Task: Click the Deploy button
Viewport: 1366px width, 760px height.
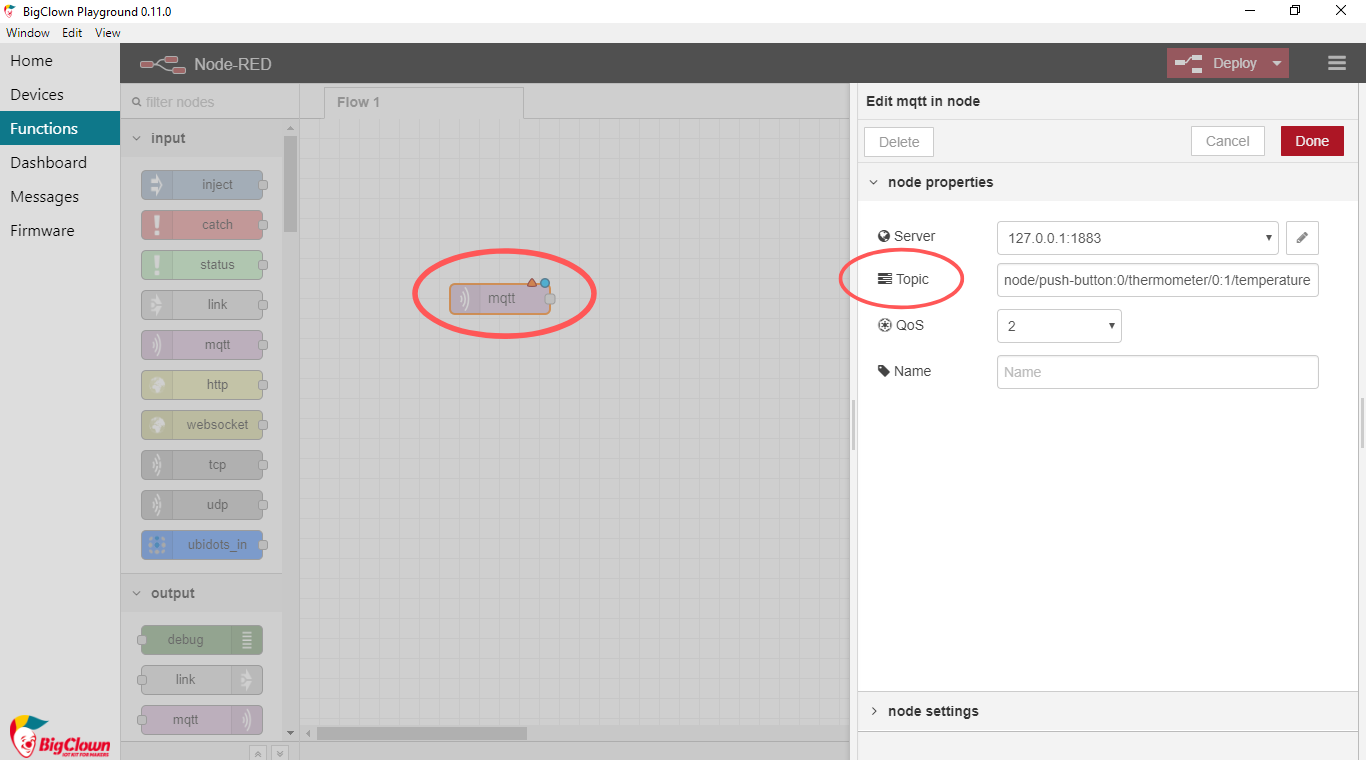Action: (x=1216, y=63)
